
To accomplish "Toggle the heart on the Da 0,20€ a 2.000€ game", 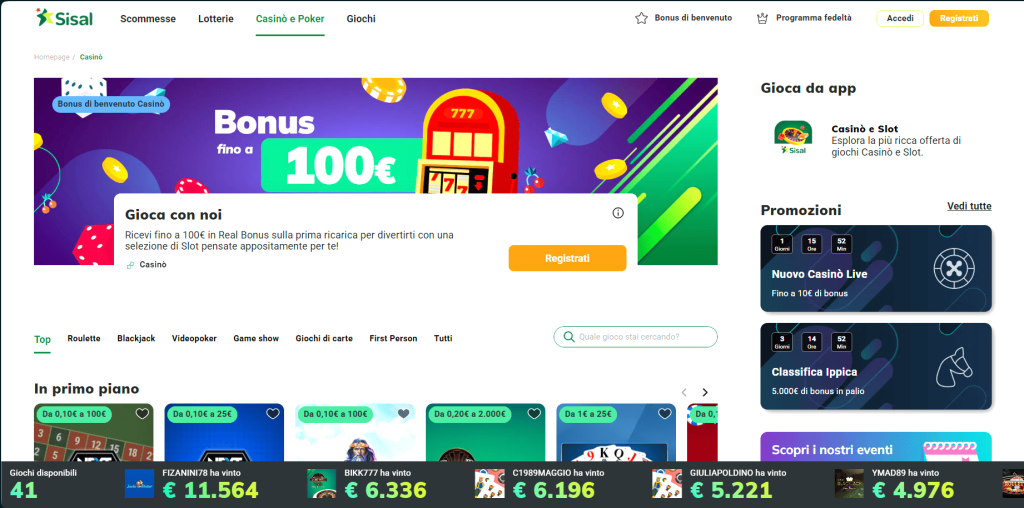I will tap(534, 413).
